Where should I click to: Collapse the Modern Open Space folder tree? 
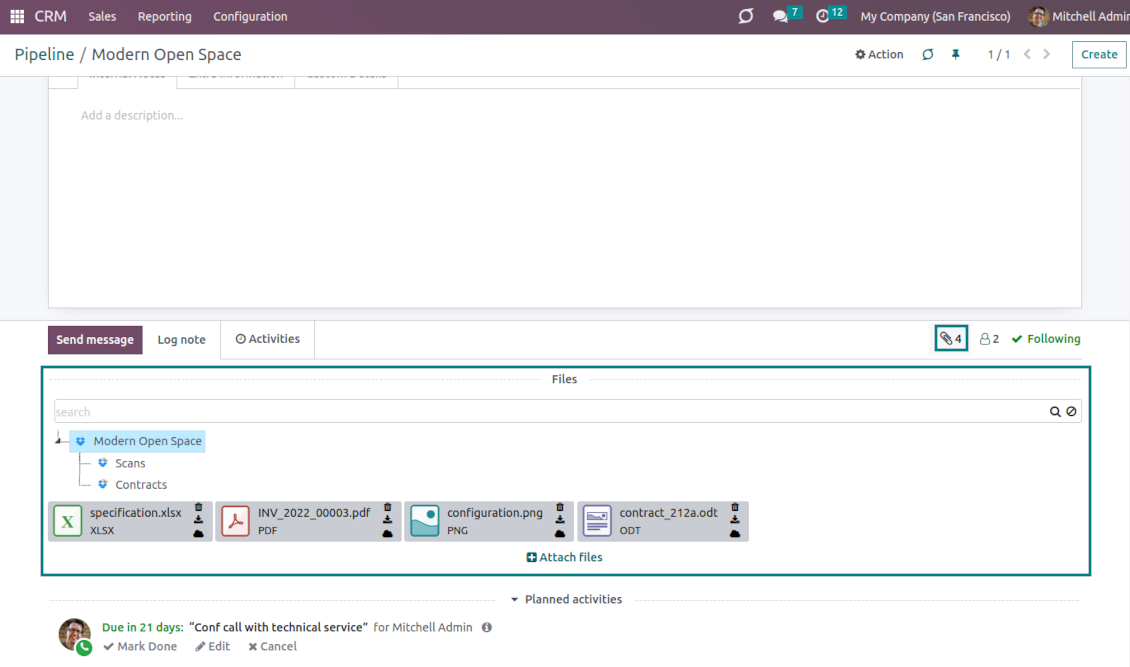(x=58, y=439)
